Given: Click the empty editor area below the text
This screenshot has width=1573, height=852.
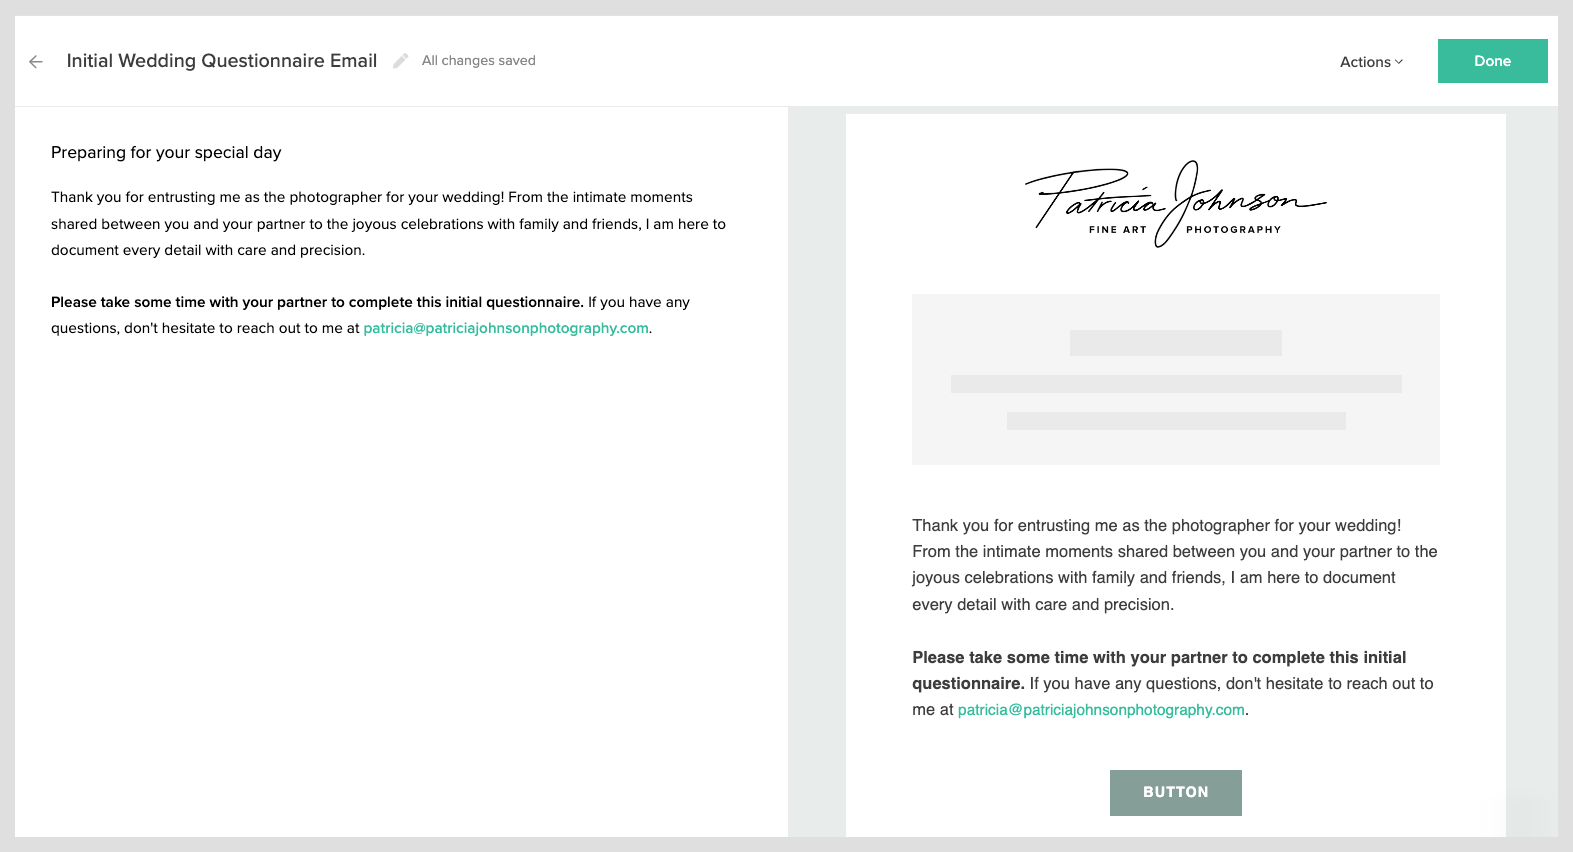Looking at the screenshot, I should (x=400, y=580).
